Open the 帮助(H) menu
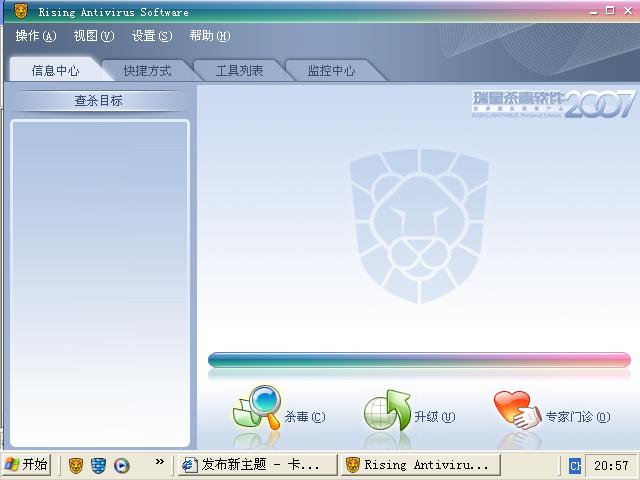 pos(210,36)
